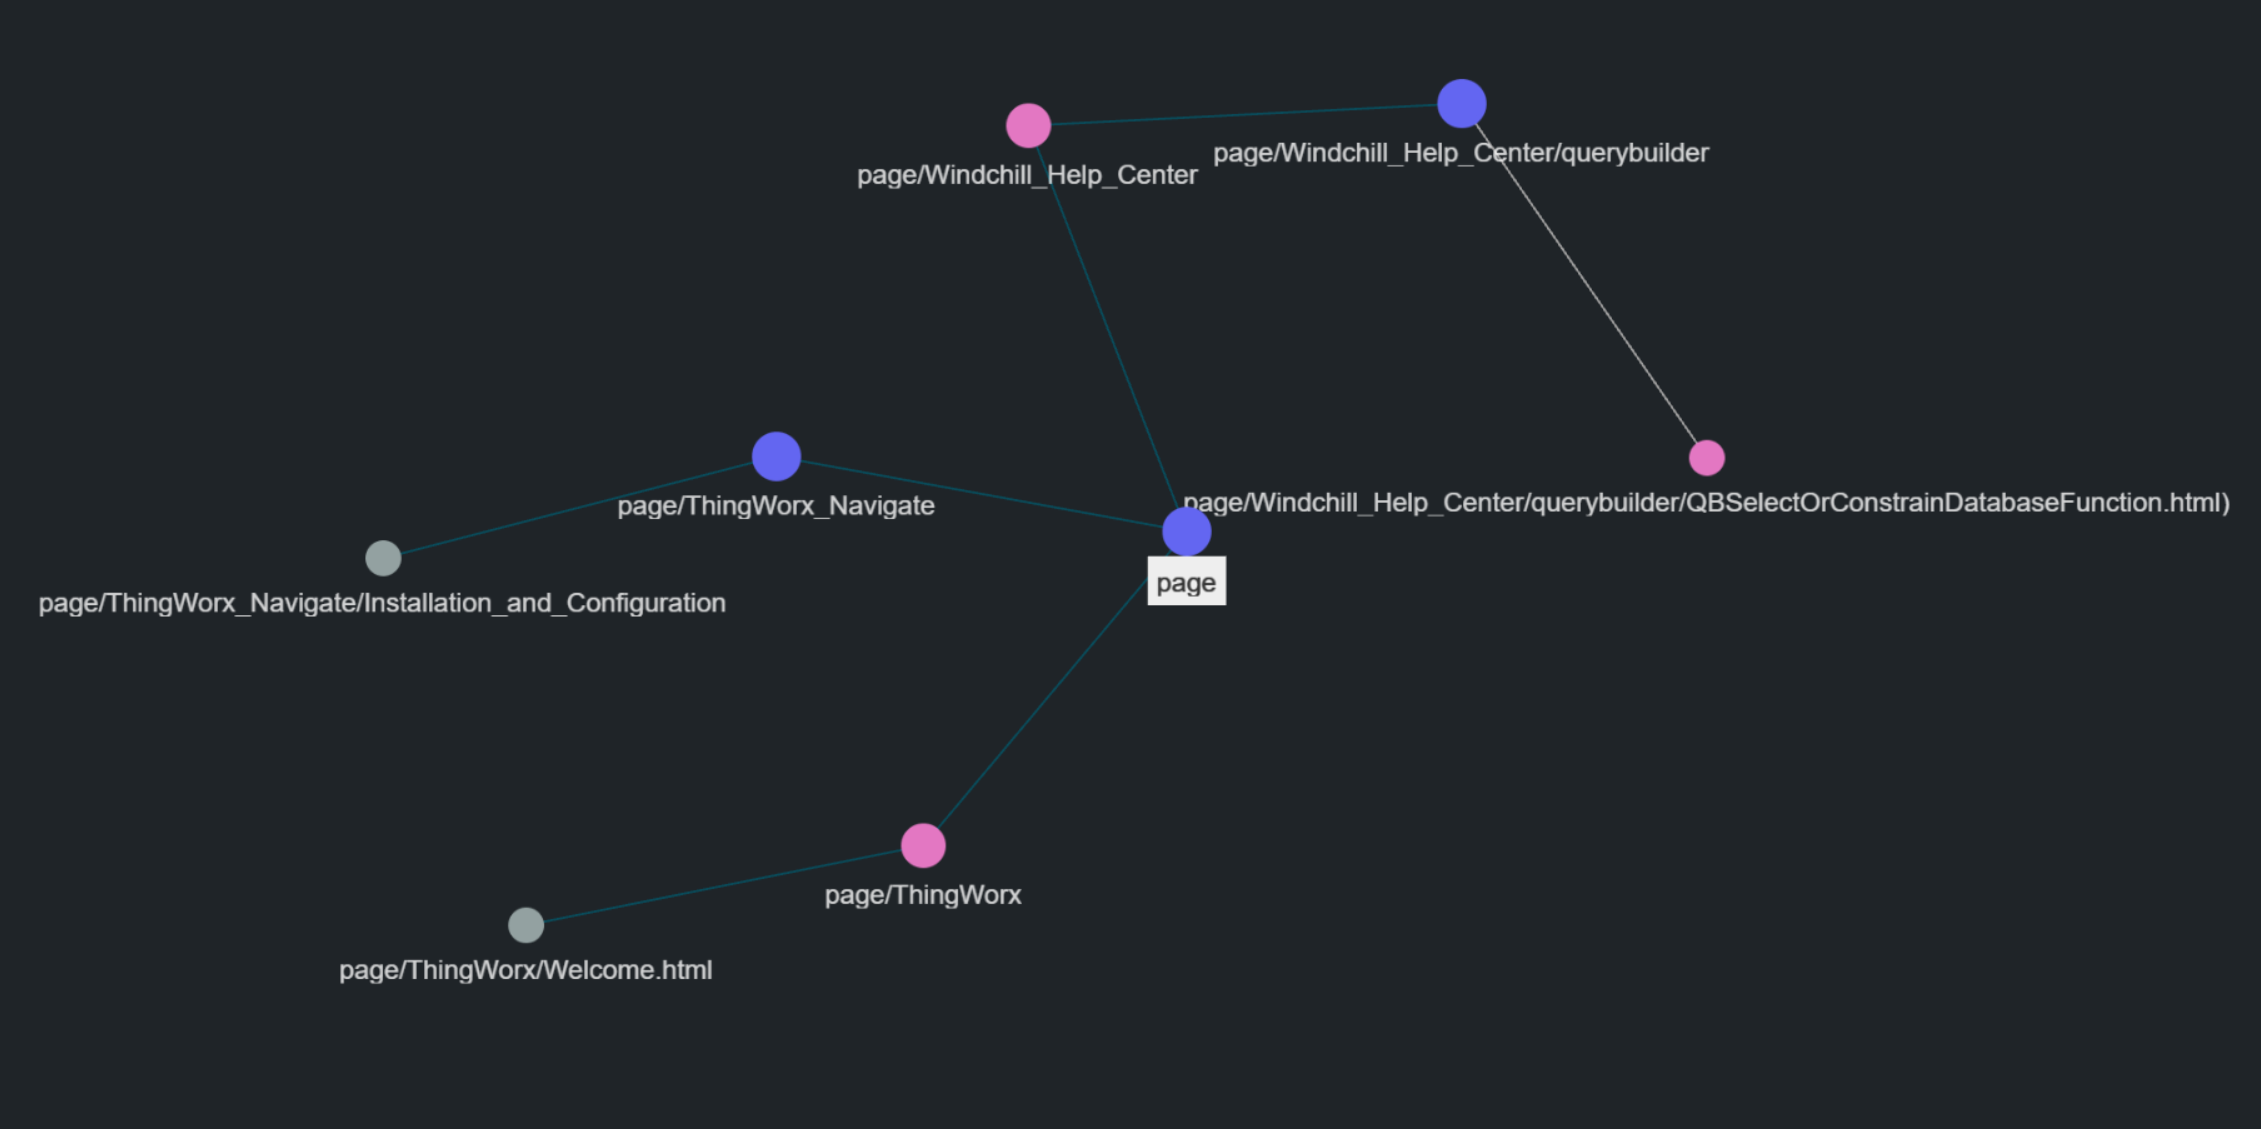2261x1129 pixels.
Task: Open the page/Windchill_Help_Center label
Action: point(1027,174)
